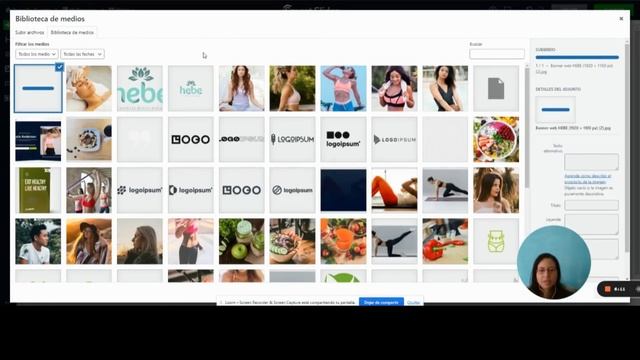
Task: Switch to the Biblioteca de medios tab
Action: click(72, 32)
